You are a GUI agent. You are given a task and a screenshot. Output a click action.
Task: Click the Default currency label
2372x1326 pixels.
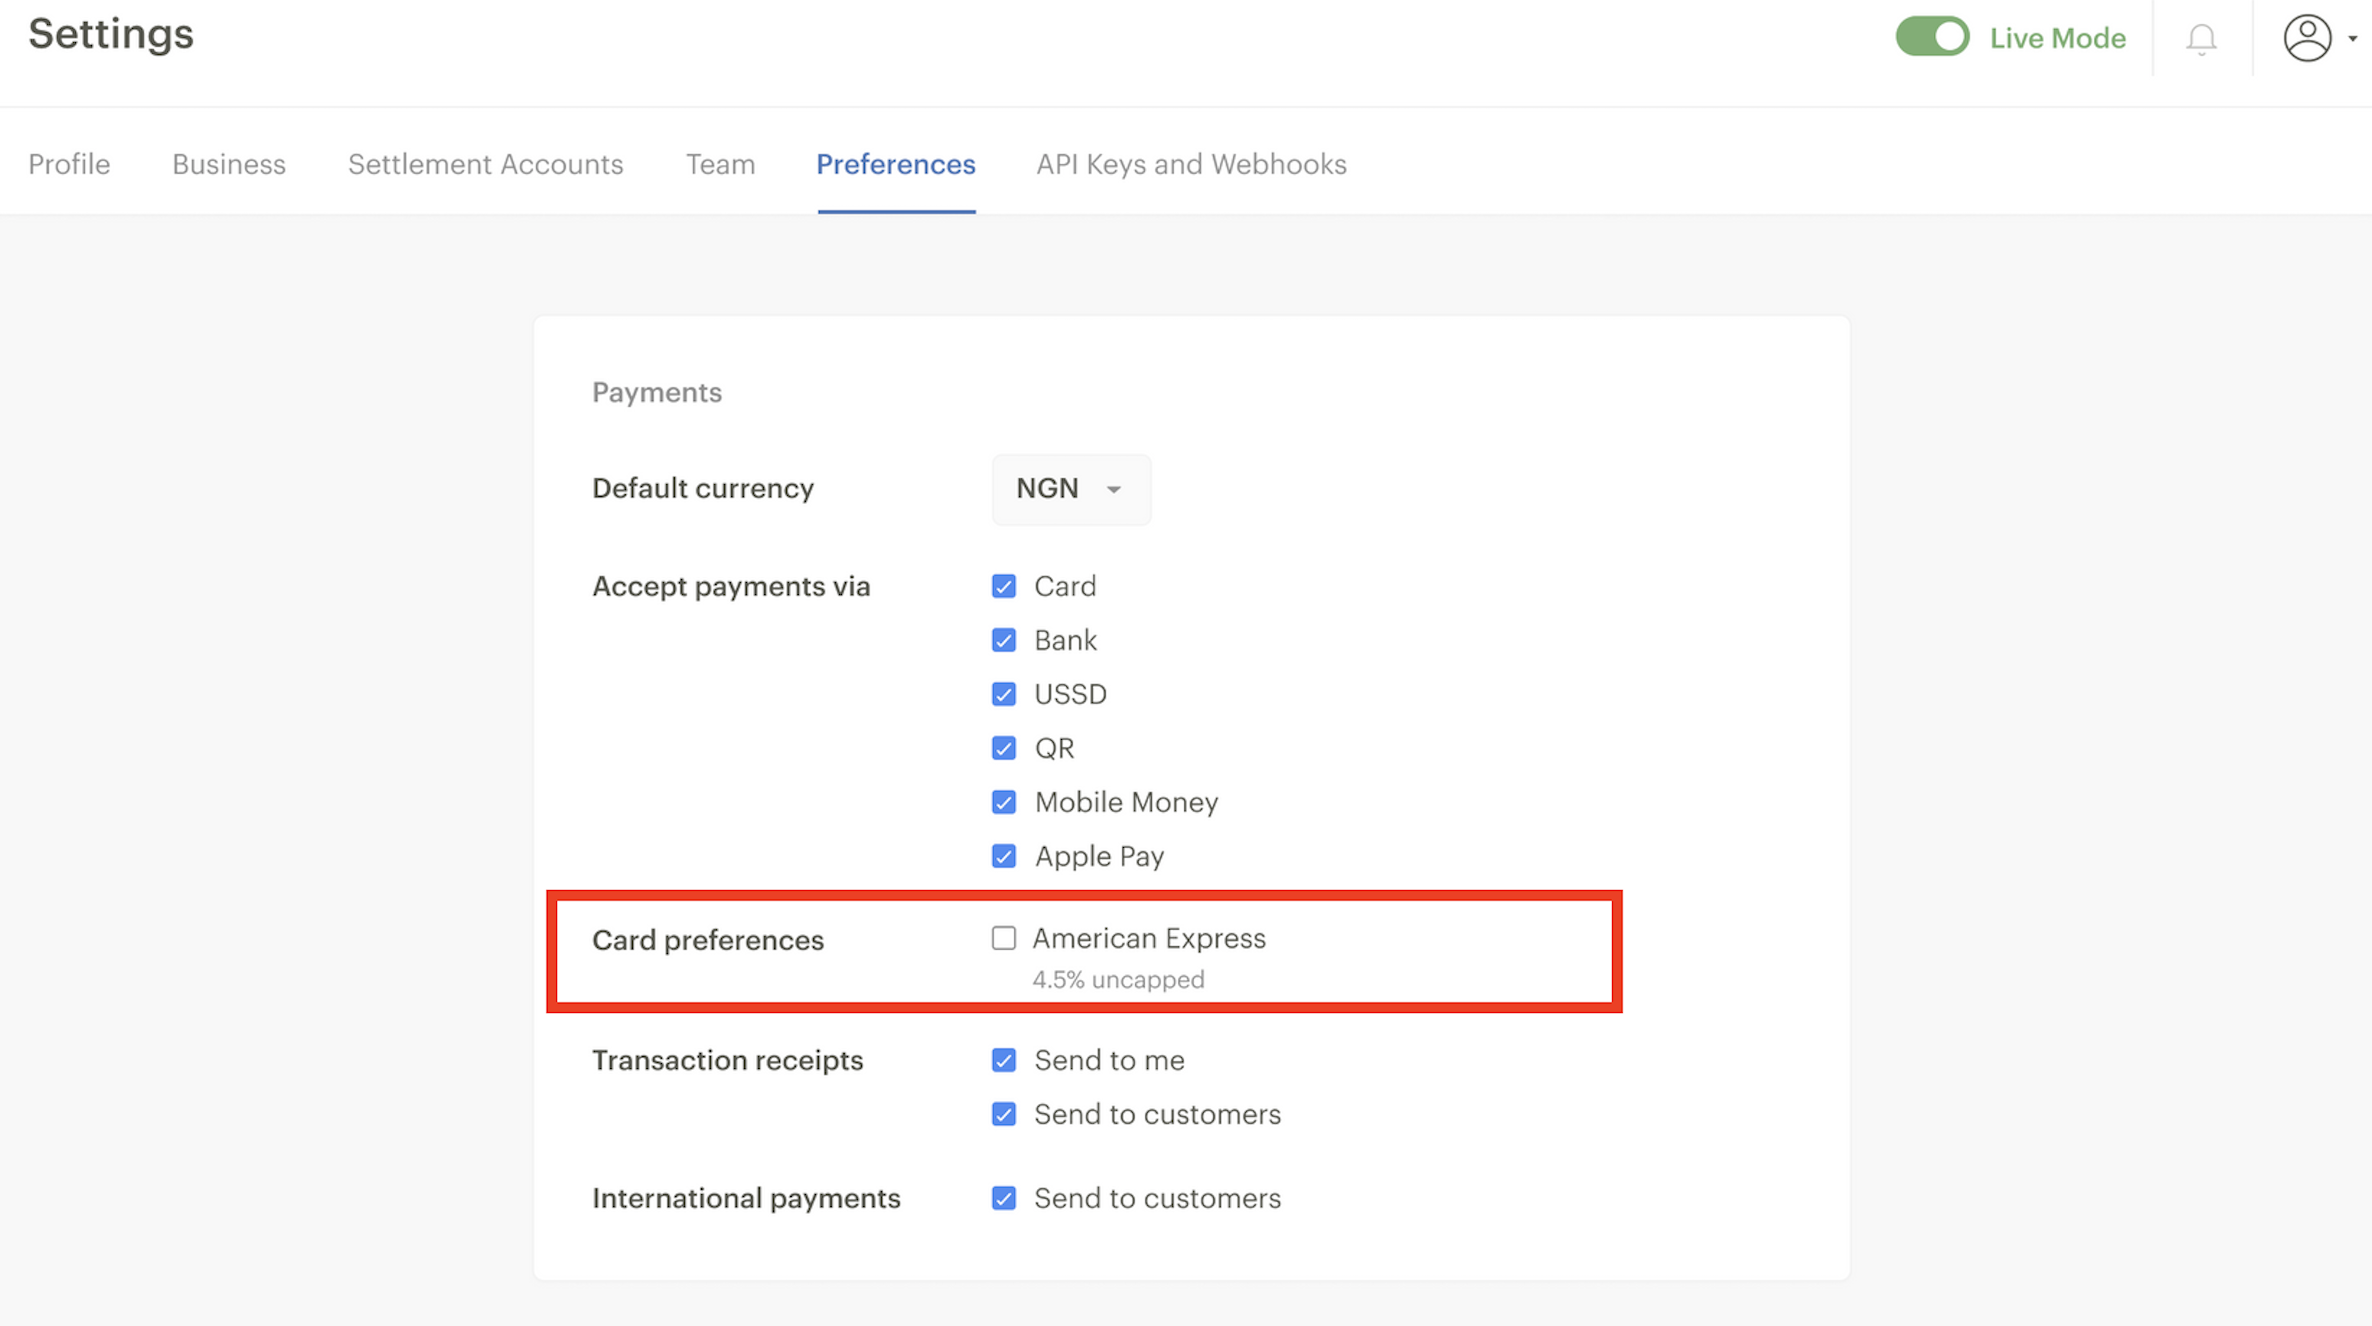pyautogui.click(x=703, y=488)
